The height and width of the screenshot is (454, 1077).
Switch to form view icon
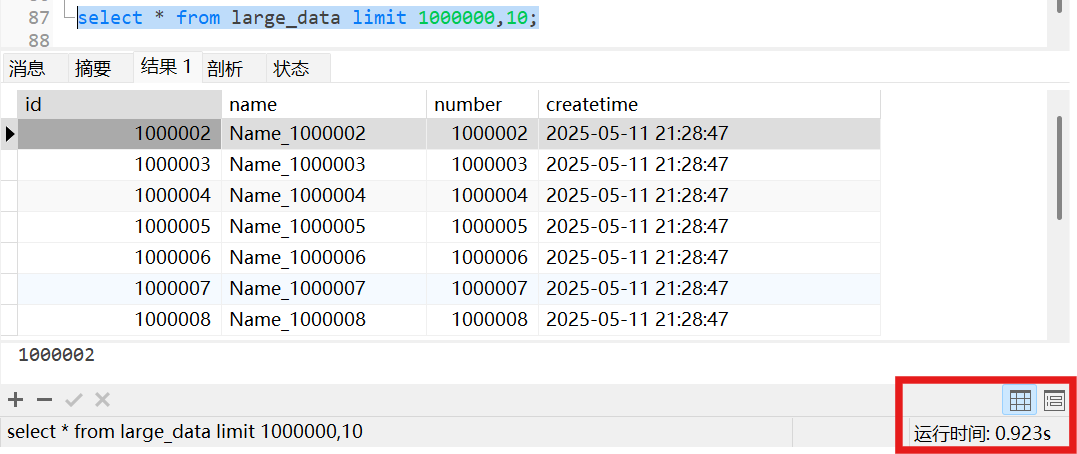pos(1053,401)
